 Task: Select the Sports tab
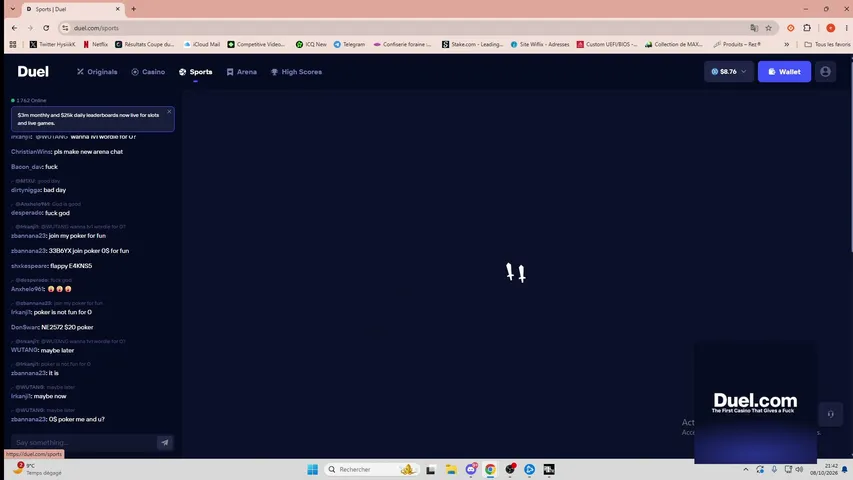pos(195,72)
